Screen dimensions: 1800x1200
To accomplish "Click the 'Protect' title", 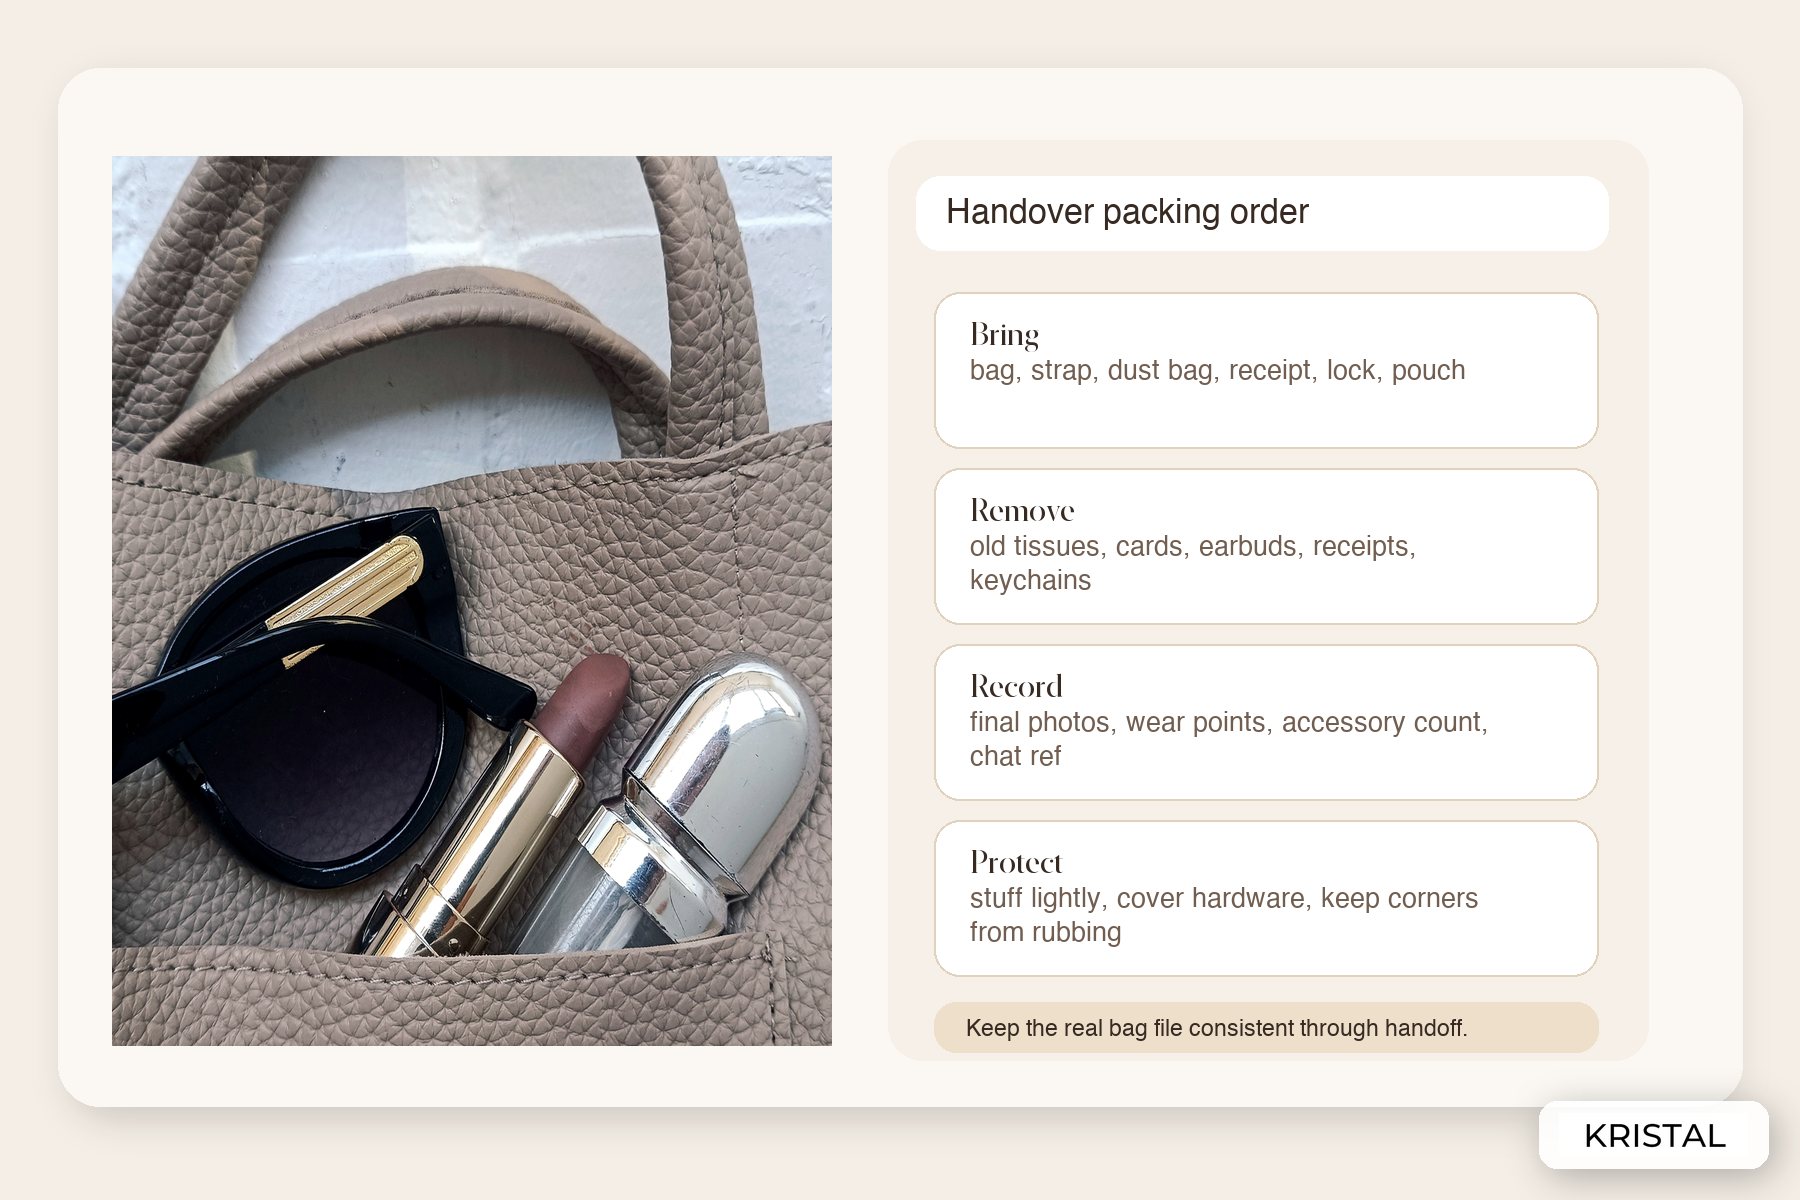I will click(1016, 863).
